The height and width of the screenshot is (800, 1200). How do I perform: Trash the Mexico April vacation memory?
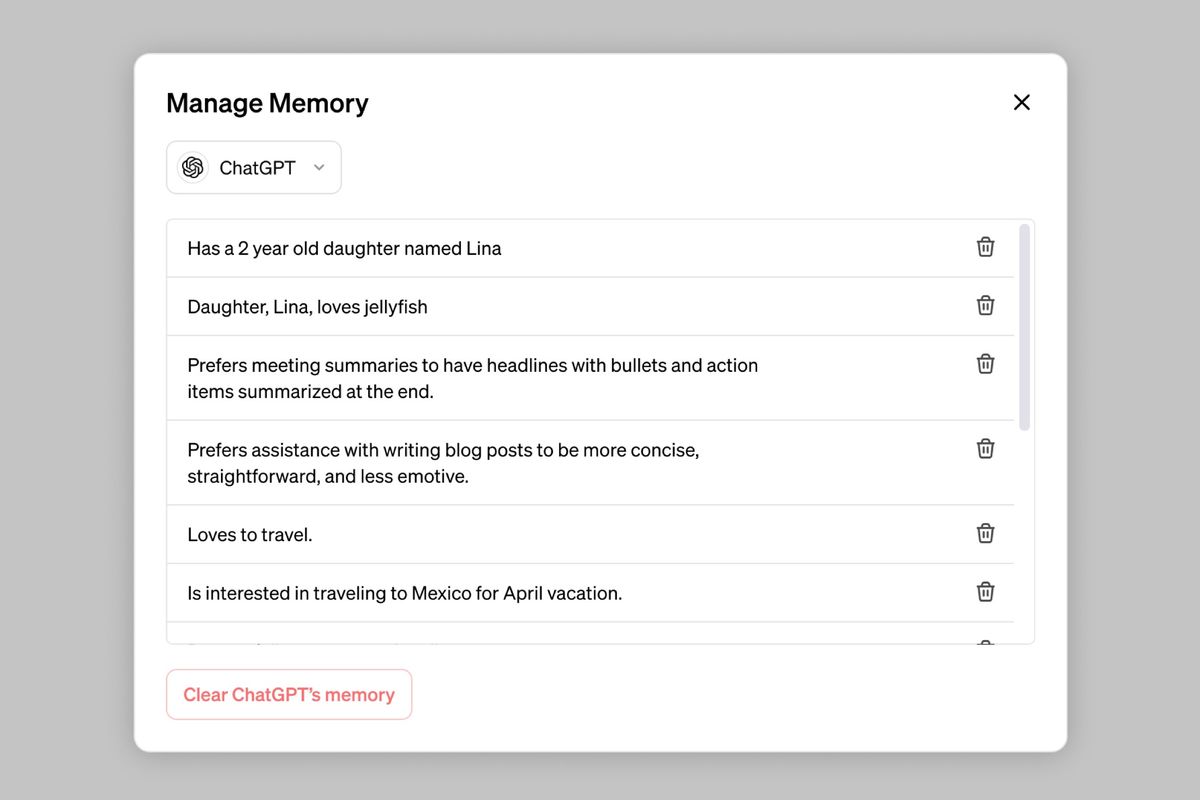(x=985, y=592)
